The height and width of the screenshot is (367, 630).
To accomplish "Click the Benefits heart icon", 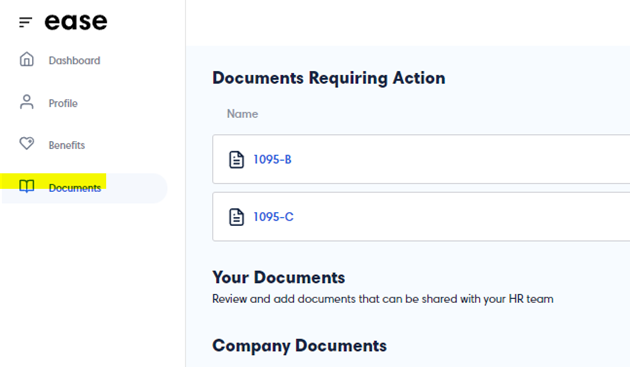I will click(27, 144).
